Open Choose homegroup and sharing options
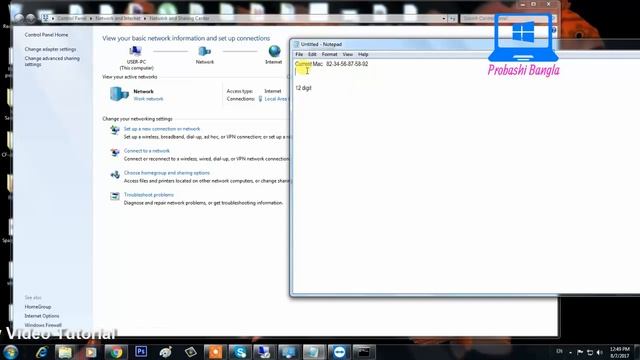The width and height of the screenshot is (640, 360). (x=167, y=173)
